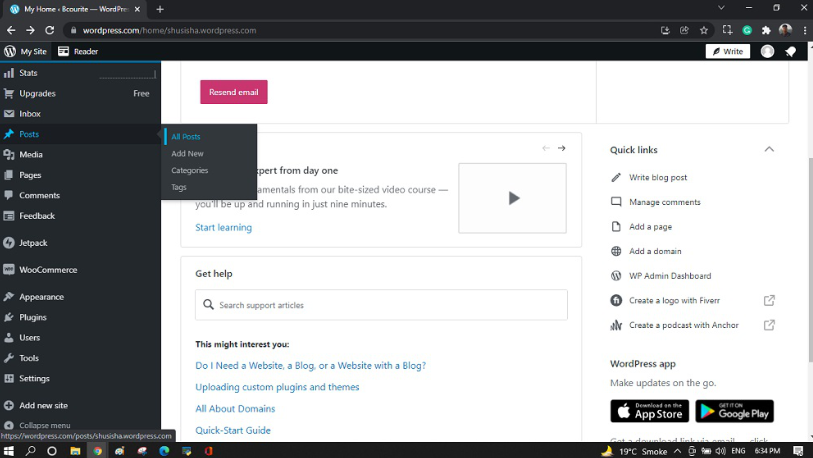The image size is (813, 458).
Task: Open the Quick-Start Guide link
Action: (233, 430)
